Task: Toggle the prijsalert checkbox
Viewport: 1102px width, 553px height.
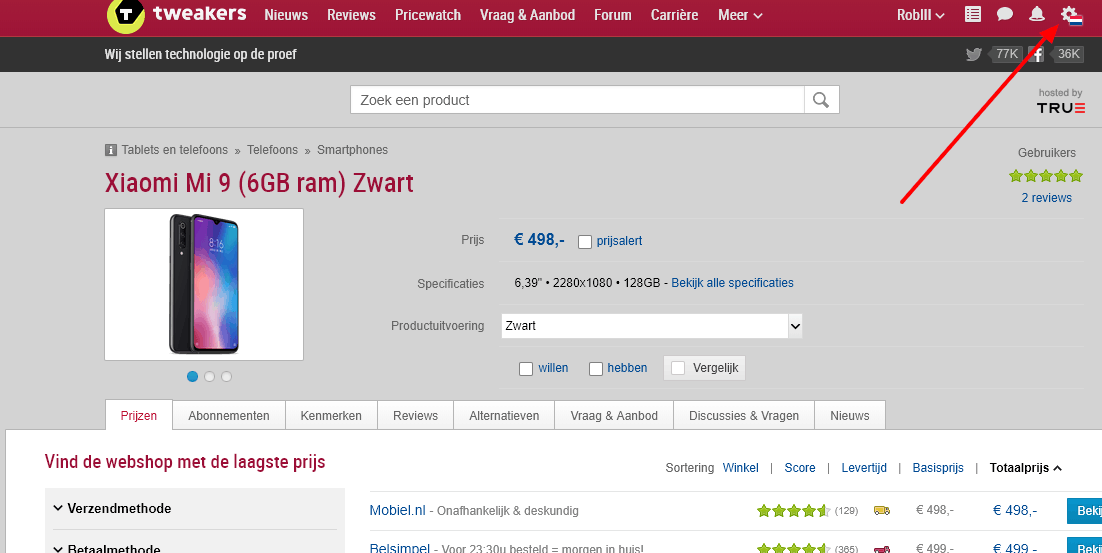Action: [585, 242]
